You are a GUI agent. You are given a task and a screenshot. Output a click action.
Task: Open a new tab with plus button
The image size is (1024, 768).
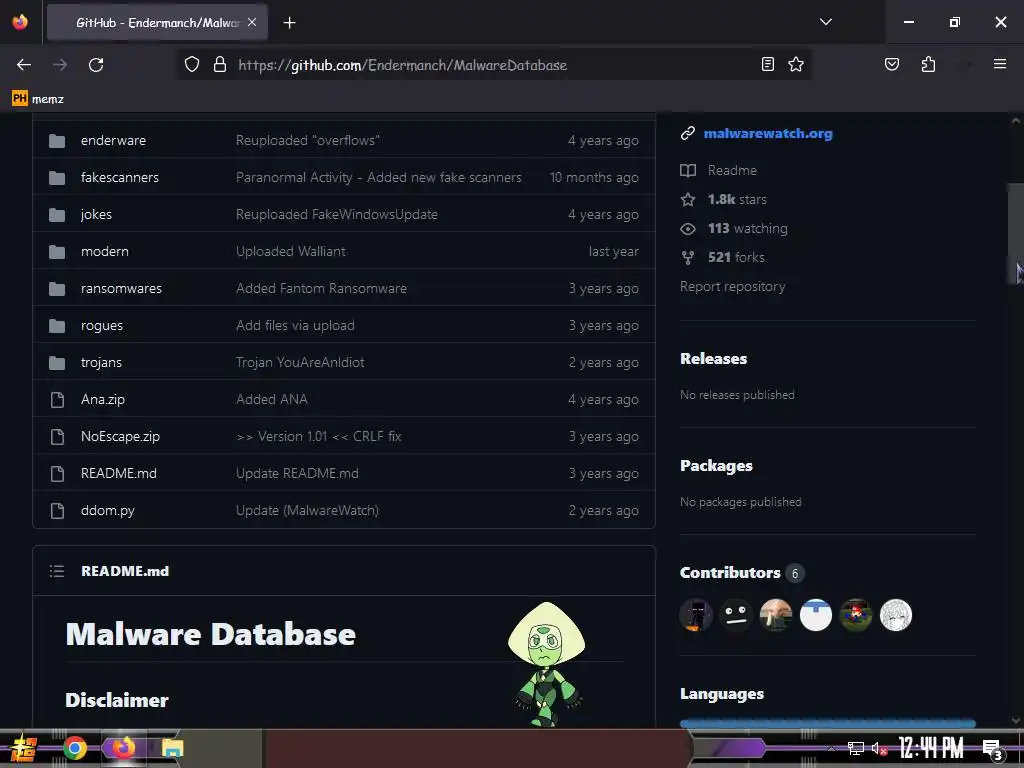point(289,23)
